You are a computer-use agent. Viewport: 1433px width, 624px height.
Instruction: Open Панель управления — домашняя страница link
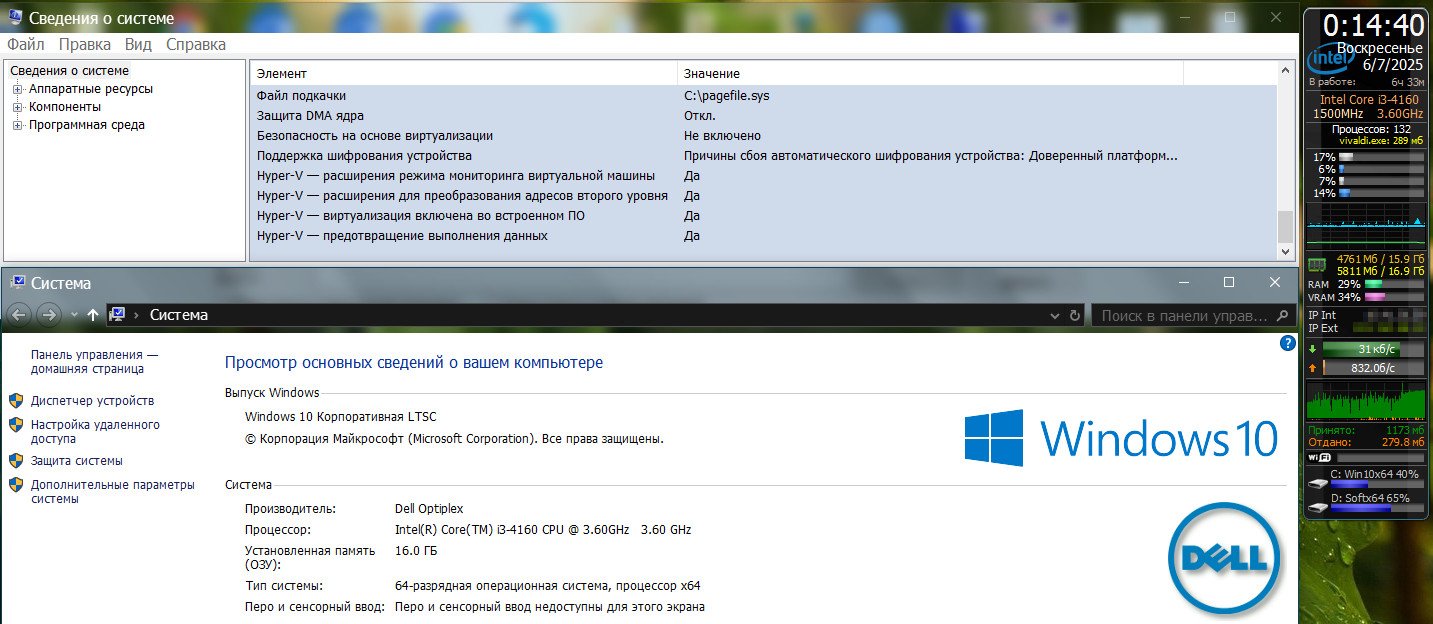[x=95, y=362]
